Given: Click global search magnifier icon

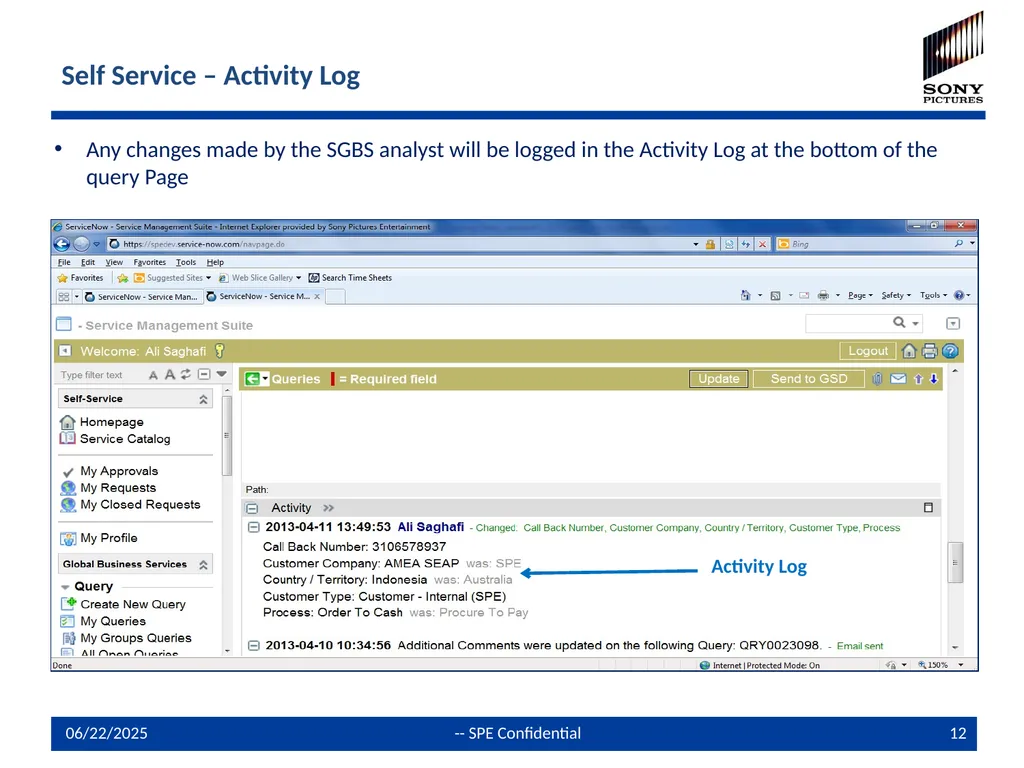Looking at the screenshot, I should click(x=899, y=323).
